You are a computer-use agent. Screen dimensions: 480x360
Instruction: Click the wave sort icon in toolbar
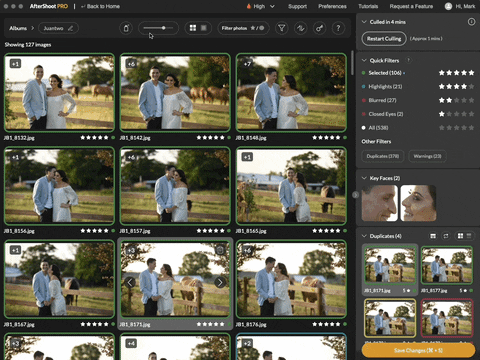[301, 28]
